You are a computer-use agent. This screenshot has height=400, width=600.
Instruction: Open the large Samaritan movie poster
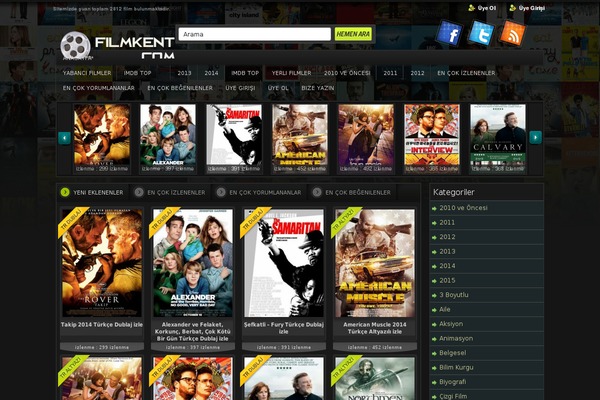coord(284,263)
